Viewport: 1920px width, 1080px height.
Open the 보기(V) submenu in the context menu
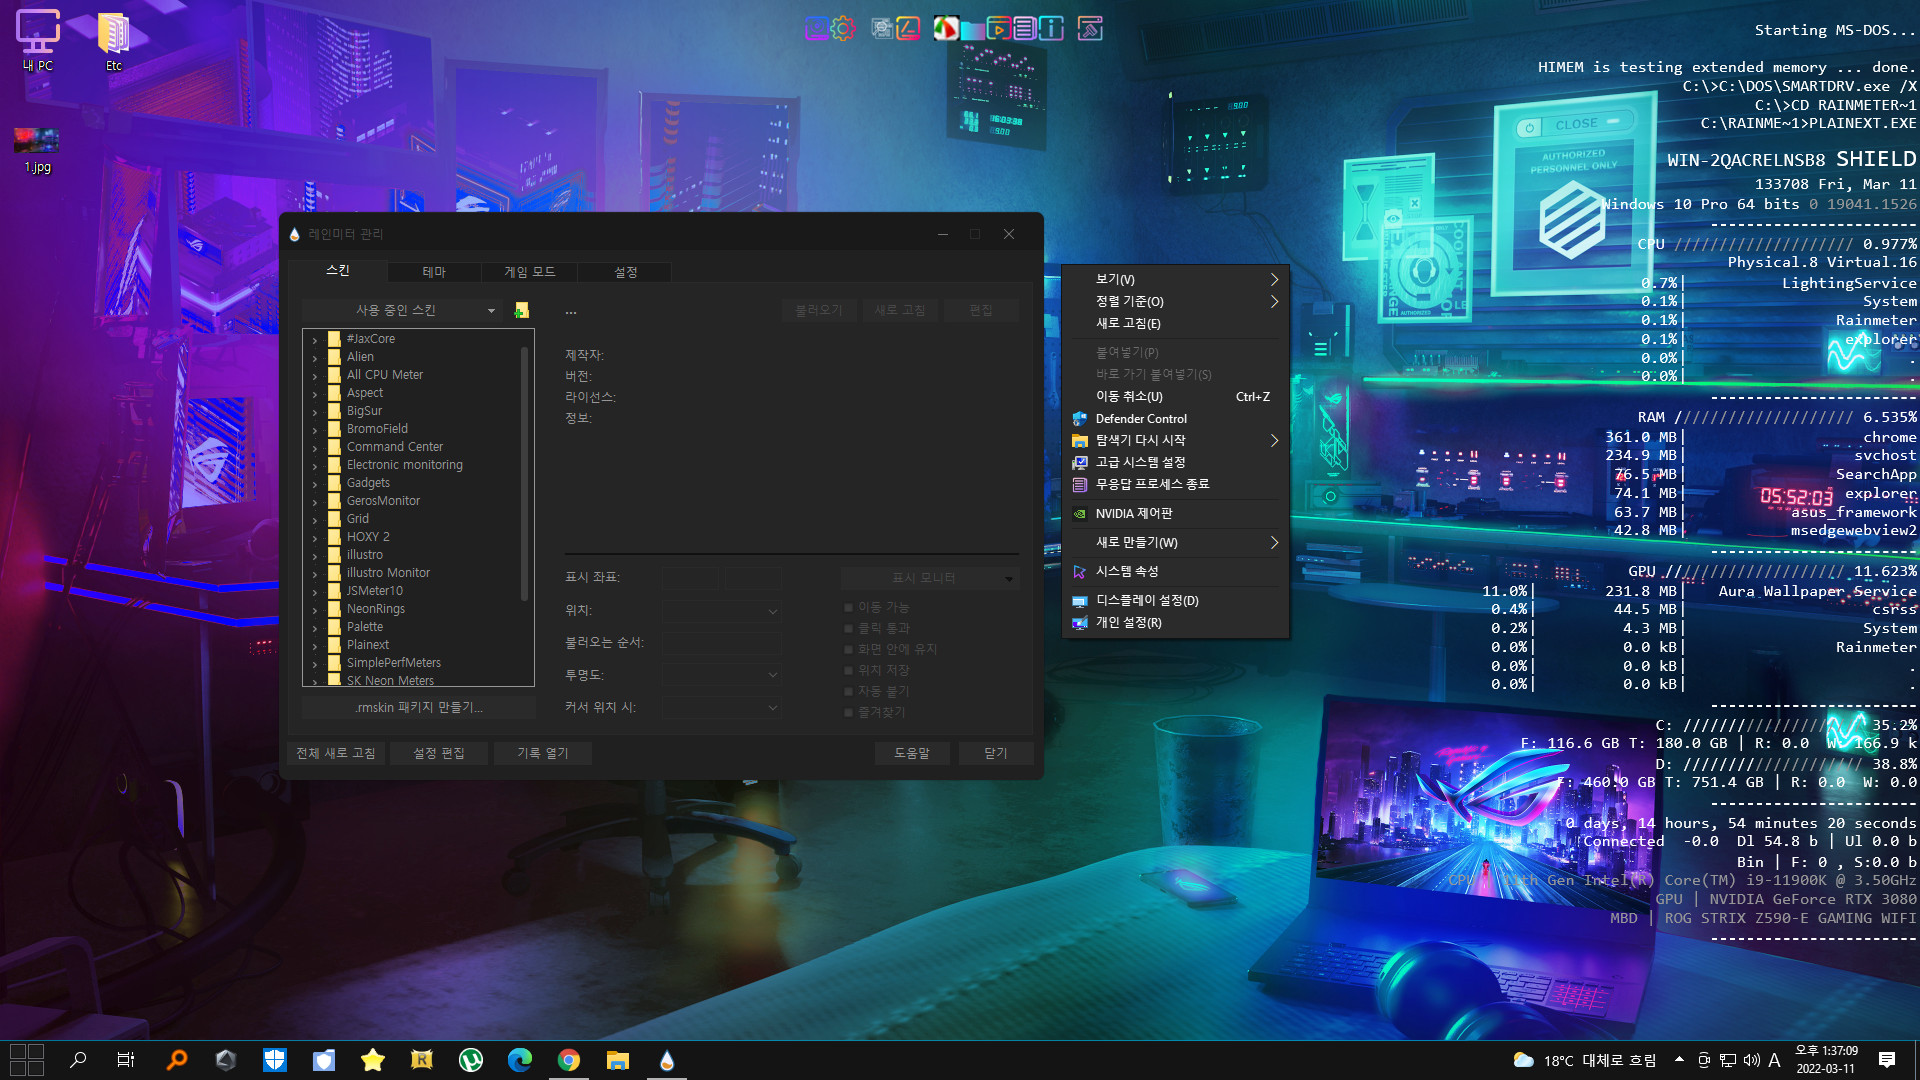point(1175,280)
